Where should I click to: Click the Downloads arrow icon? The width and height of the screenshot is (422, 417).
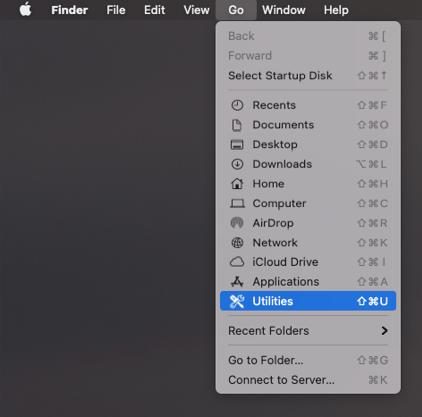tap(237, 164)
